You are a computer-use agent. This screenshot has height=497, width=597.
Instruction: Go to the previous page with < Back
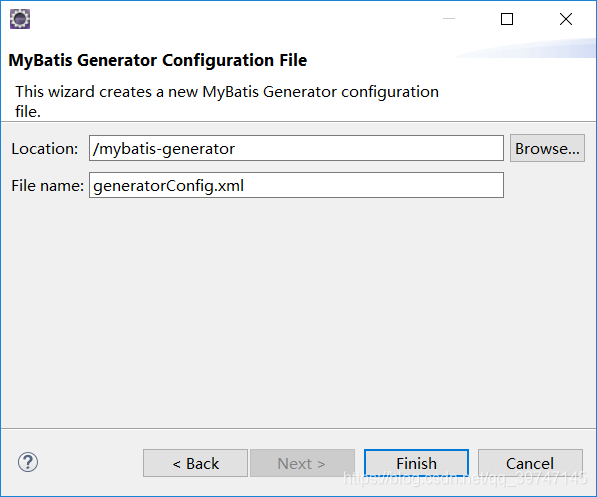point(195,463)
